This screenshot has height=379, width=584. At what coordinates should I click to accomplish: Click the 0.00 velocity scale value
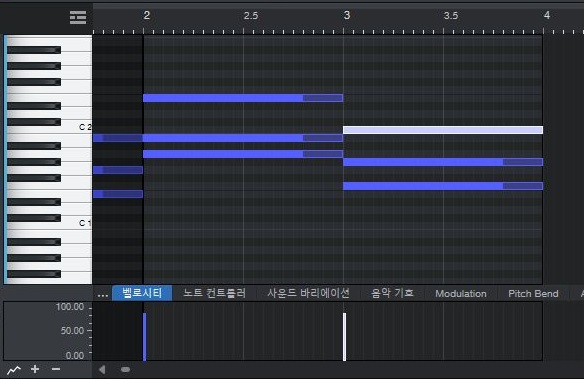[74, 356]
